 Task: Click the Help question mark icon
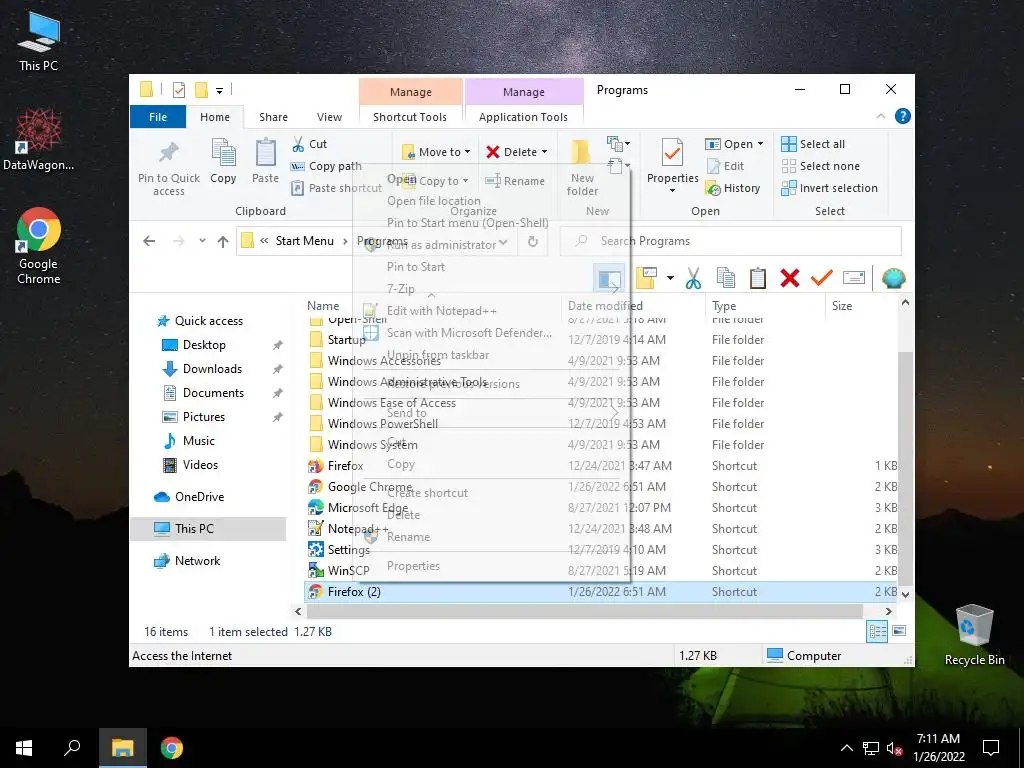[903, 116]
